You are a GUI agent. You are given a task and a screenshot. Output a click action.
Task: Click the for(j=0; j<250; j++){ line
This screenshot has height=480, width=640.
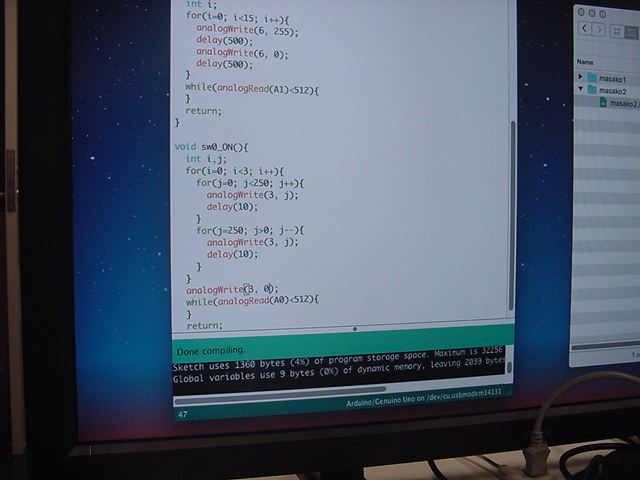250,182
